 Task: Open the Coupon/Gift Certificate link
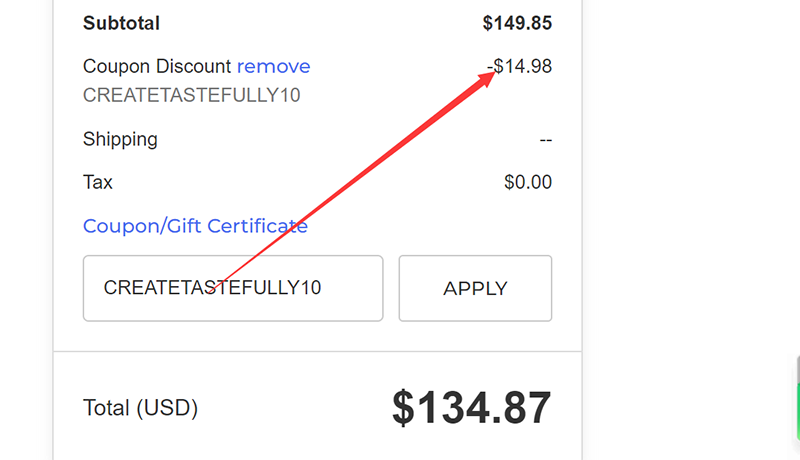coord(195,226)
